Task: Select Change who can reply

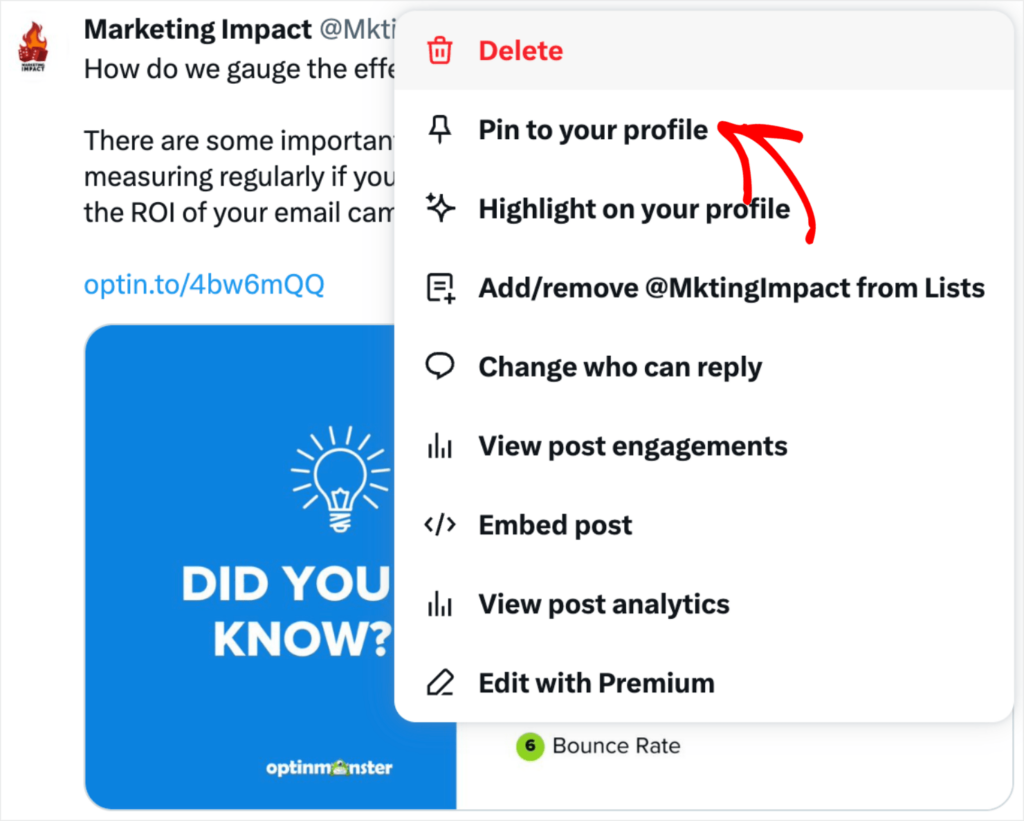Action: [620, 366]
